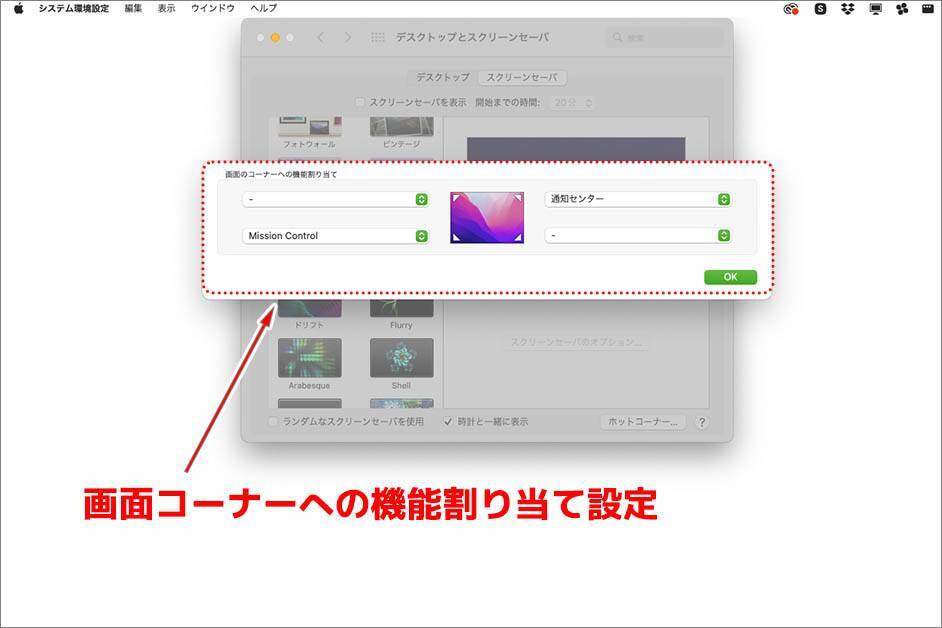942x628 pixels.
Task: Toggle 時計と一緒に表示 checkbox
Action: (x=448, y=422)
